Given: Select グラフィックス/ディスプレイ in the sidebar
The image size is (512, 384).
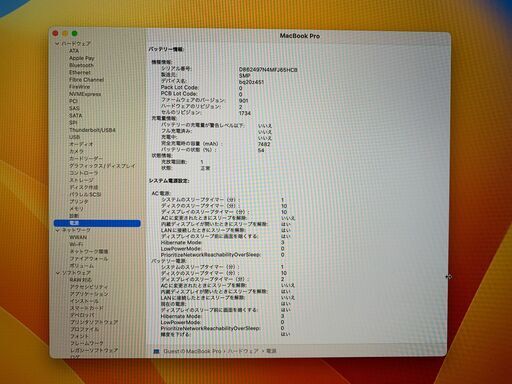Looking at the screenshot, I should tap(102, 166).
